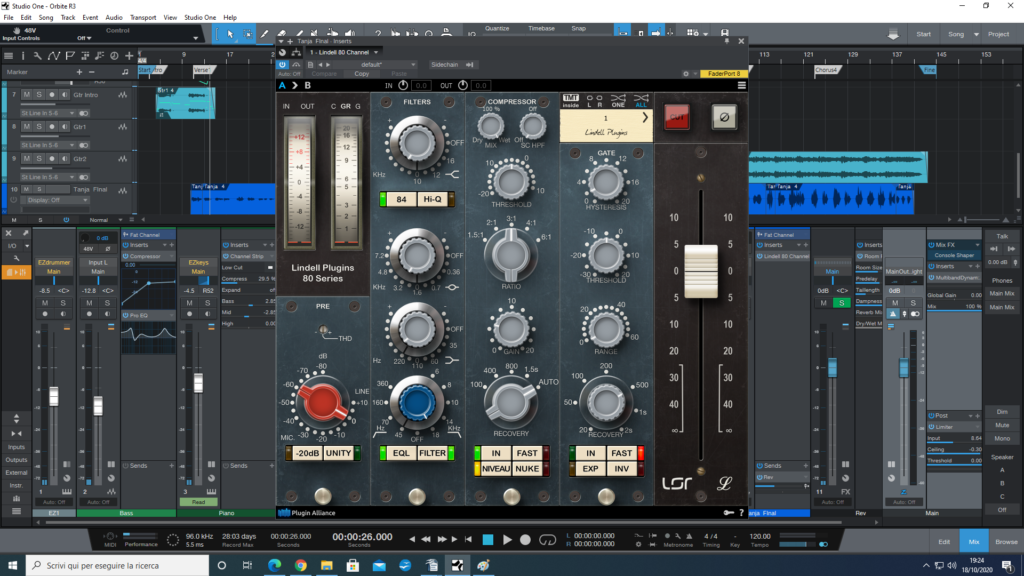The image size is (1024, 576).
Task: Open Chrome from the Windows taskbar
Action: 300,566
